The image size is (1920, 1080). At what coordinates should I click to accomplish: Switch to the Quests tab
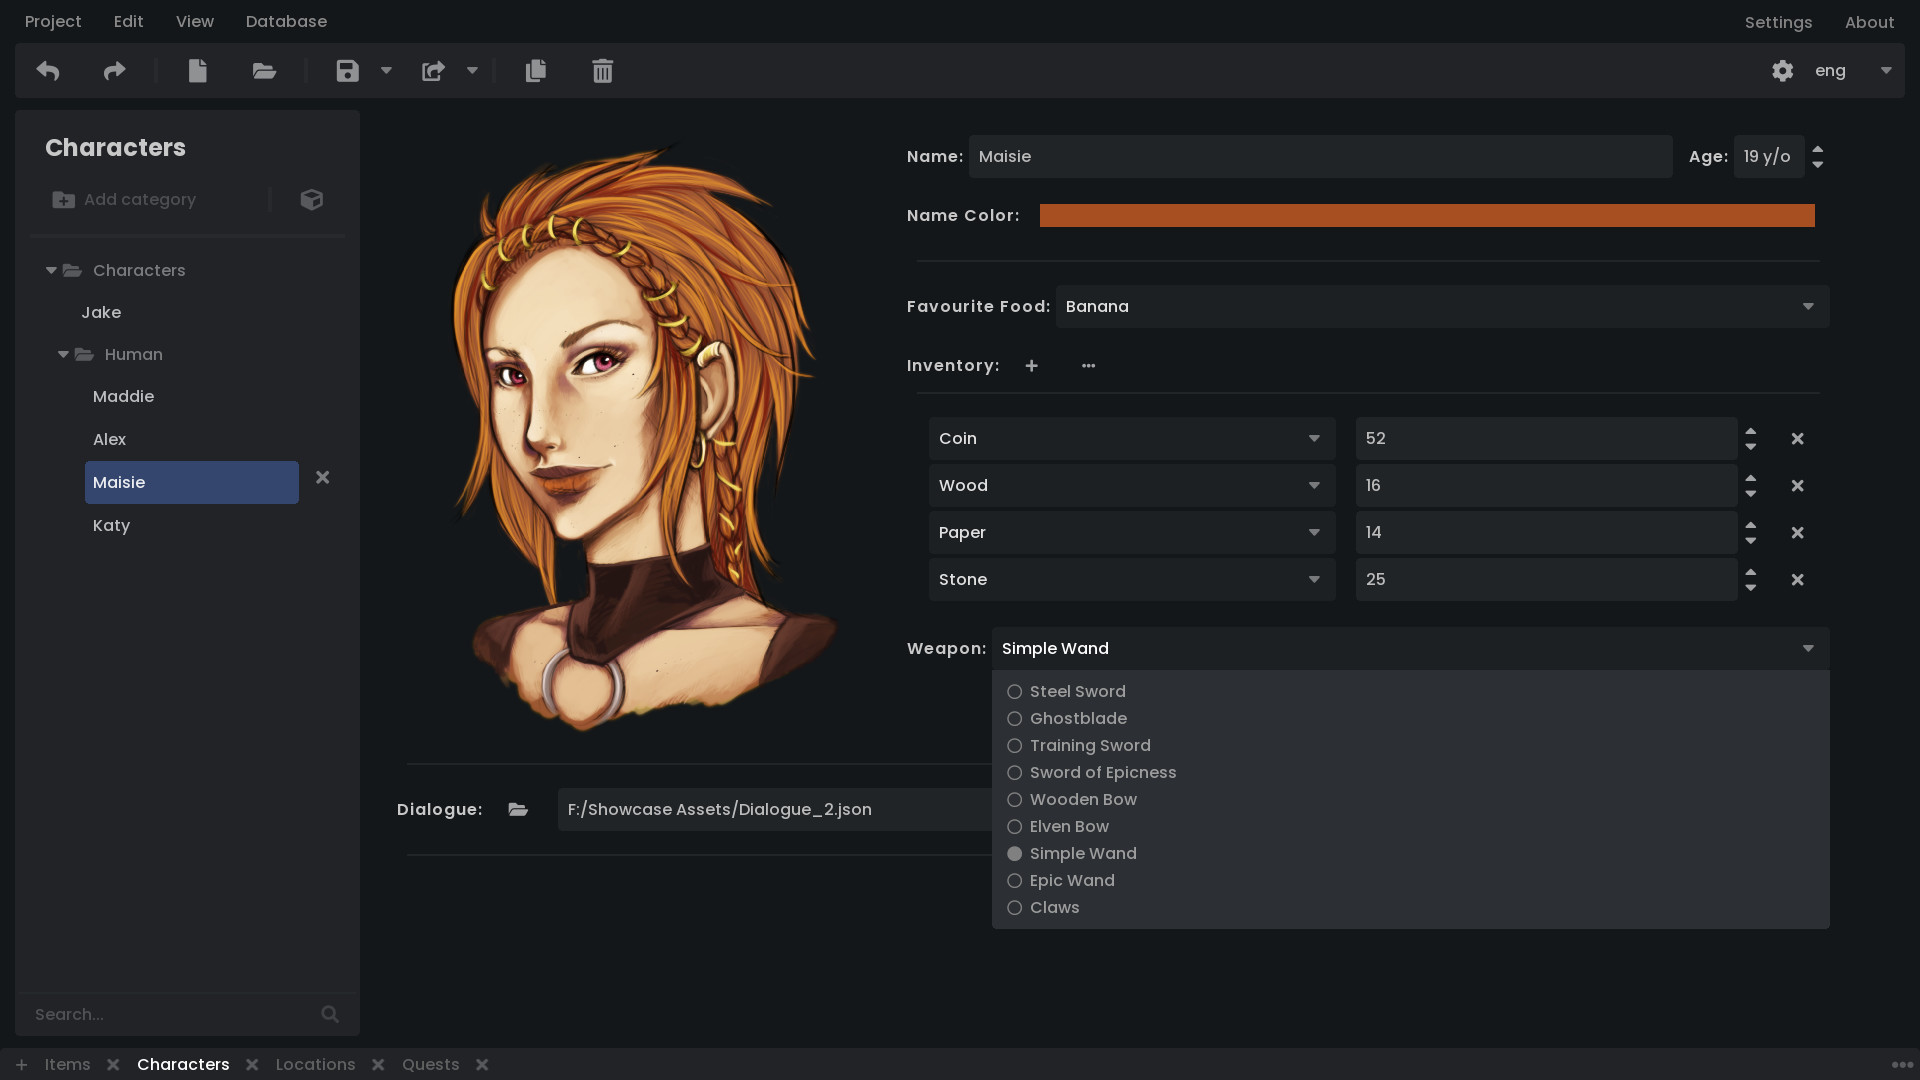coord(430,1064)
